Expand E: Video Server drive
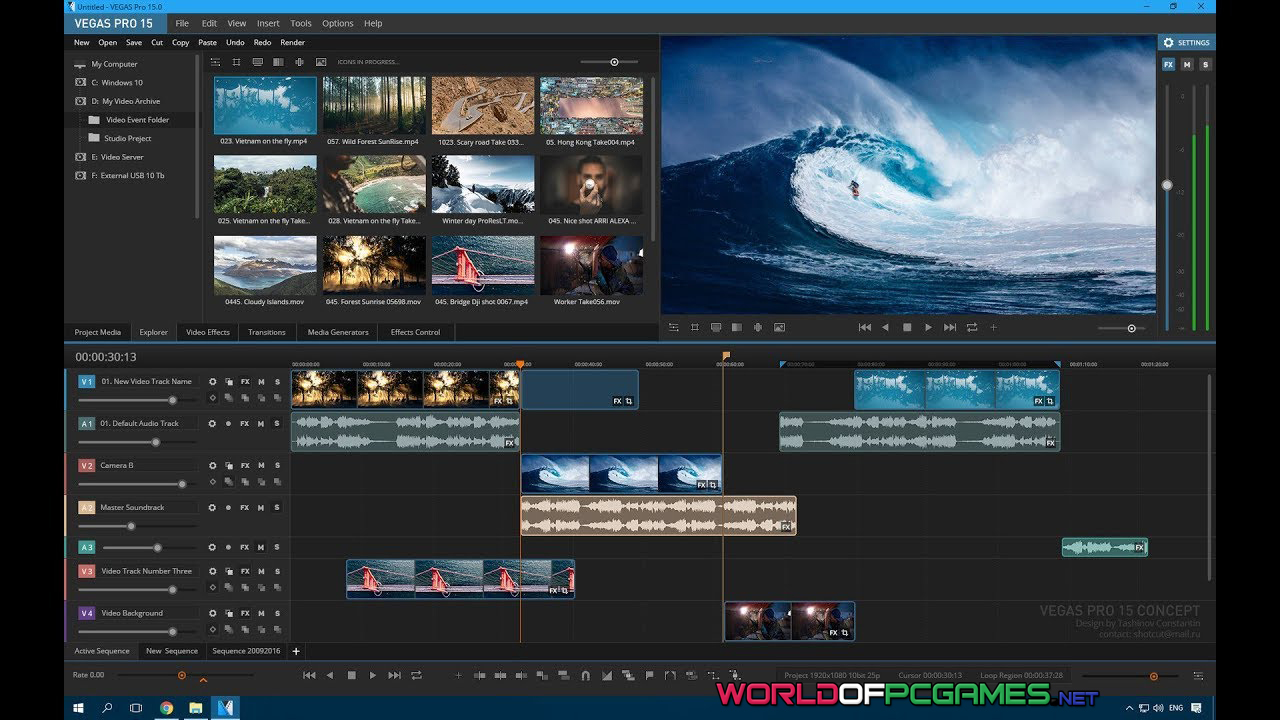 coord(80,157)
